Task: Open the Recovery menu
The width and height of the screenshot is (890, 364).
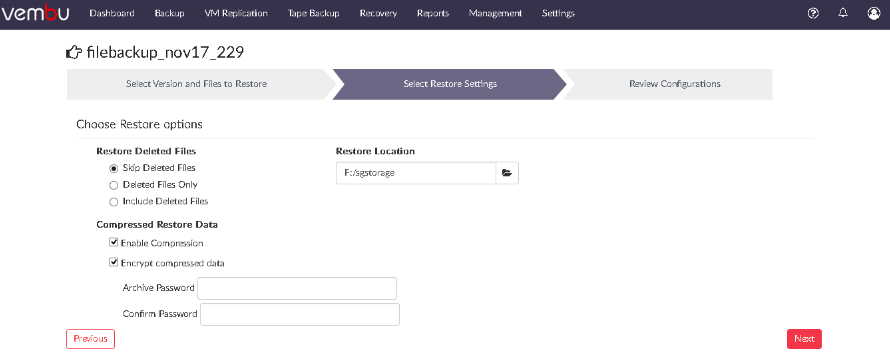Action: coord(378,13)
